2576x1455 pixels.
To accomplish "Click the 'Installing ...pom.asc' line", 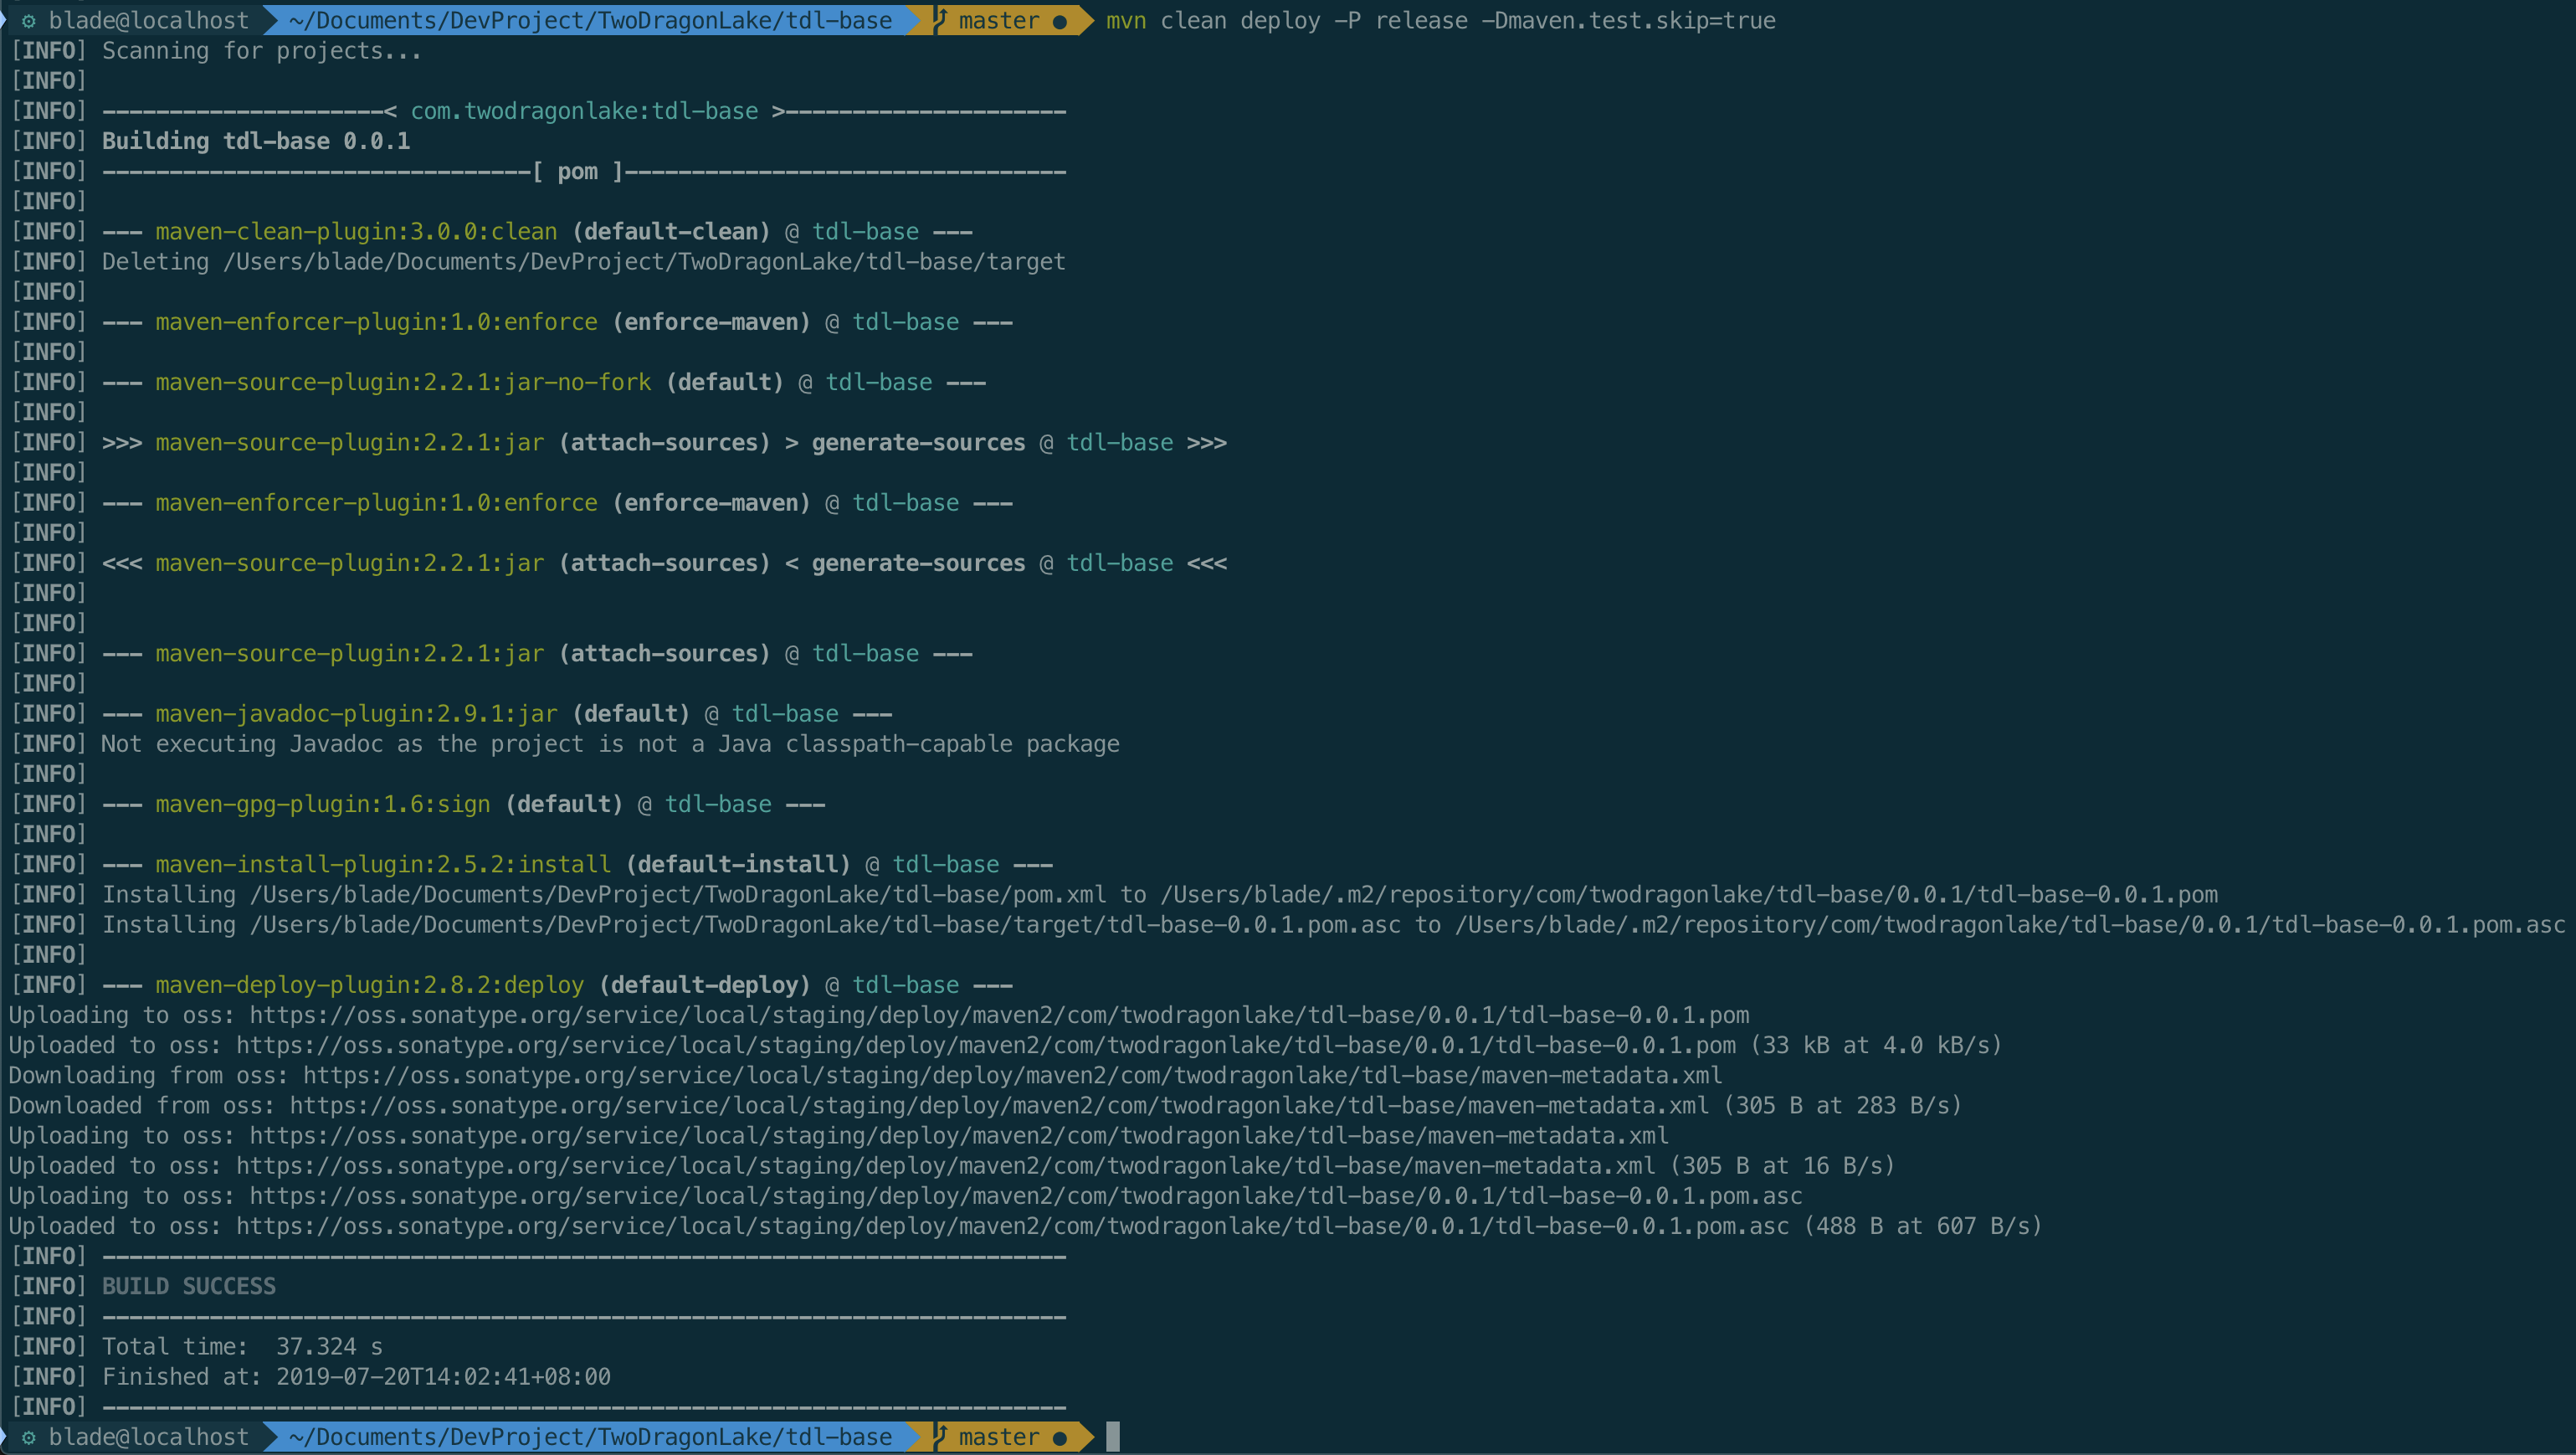I will (1334, 925).
